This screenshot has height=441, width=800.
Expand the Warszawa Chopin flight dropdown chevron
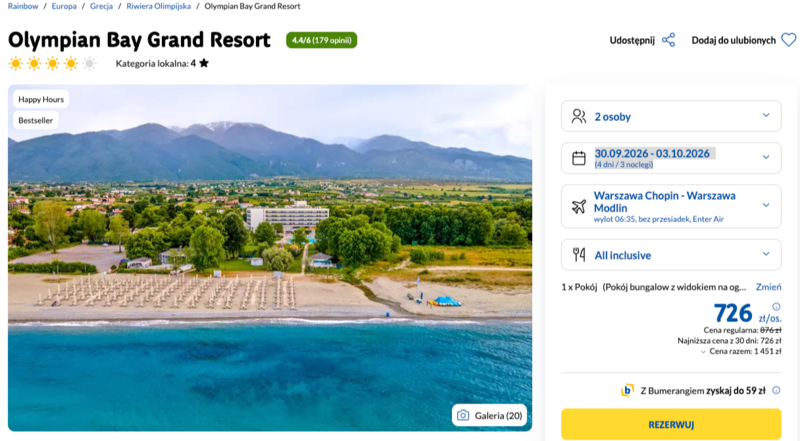pos(766,205)
